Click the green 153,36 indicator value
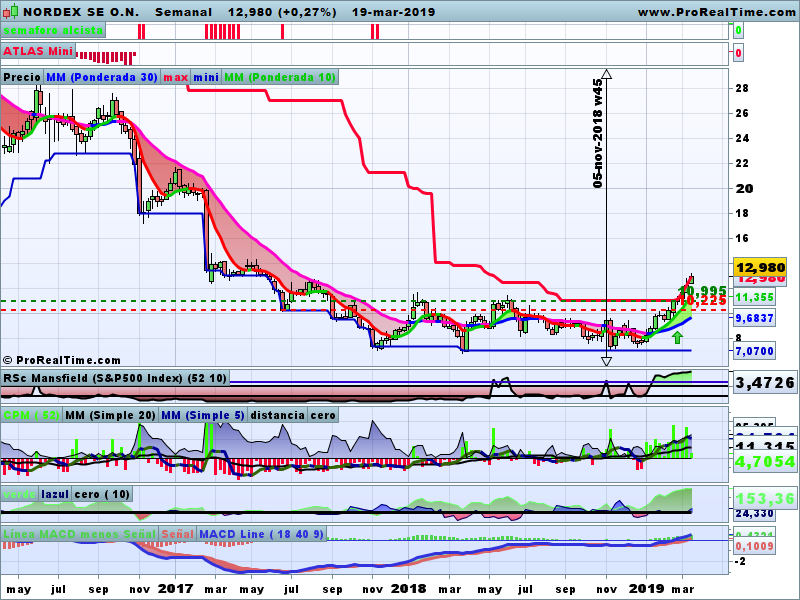The width and height of the screenshot is (800, 600). [x=765, y=498]
